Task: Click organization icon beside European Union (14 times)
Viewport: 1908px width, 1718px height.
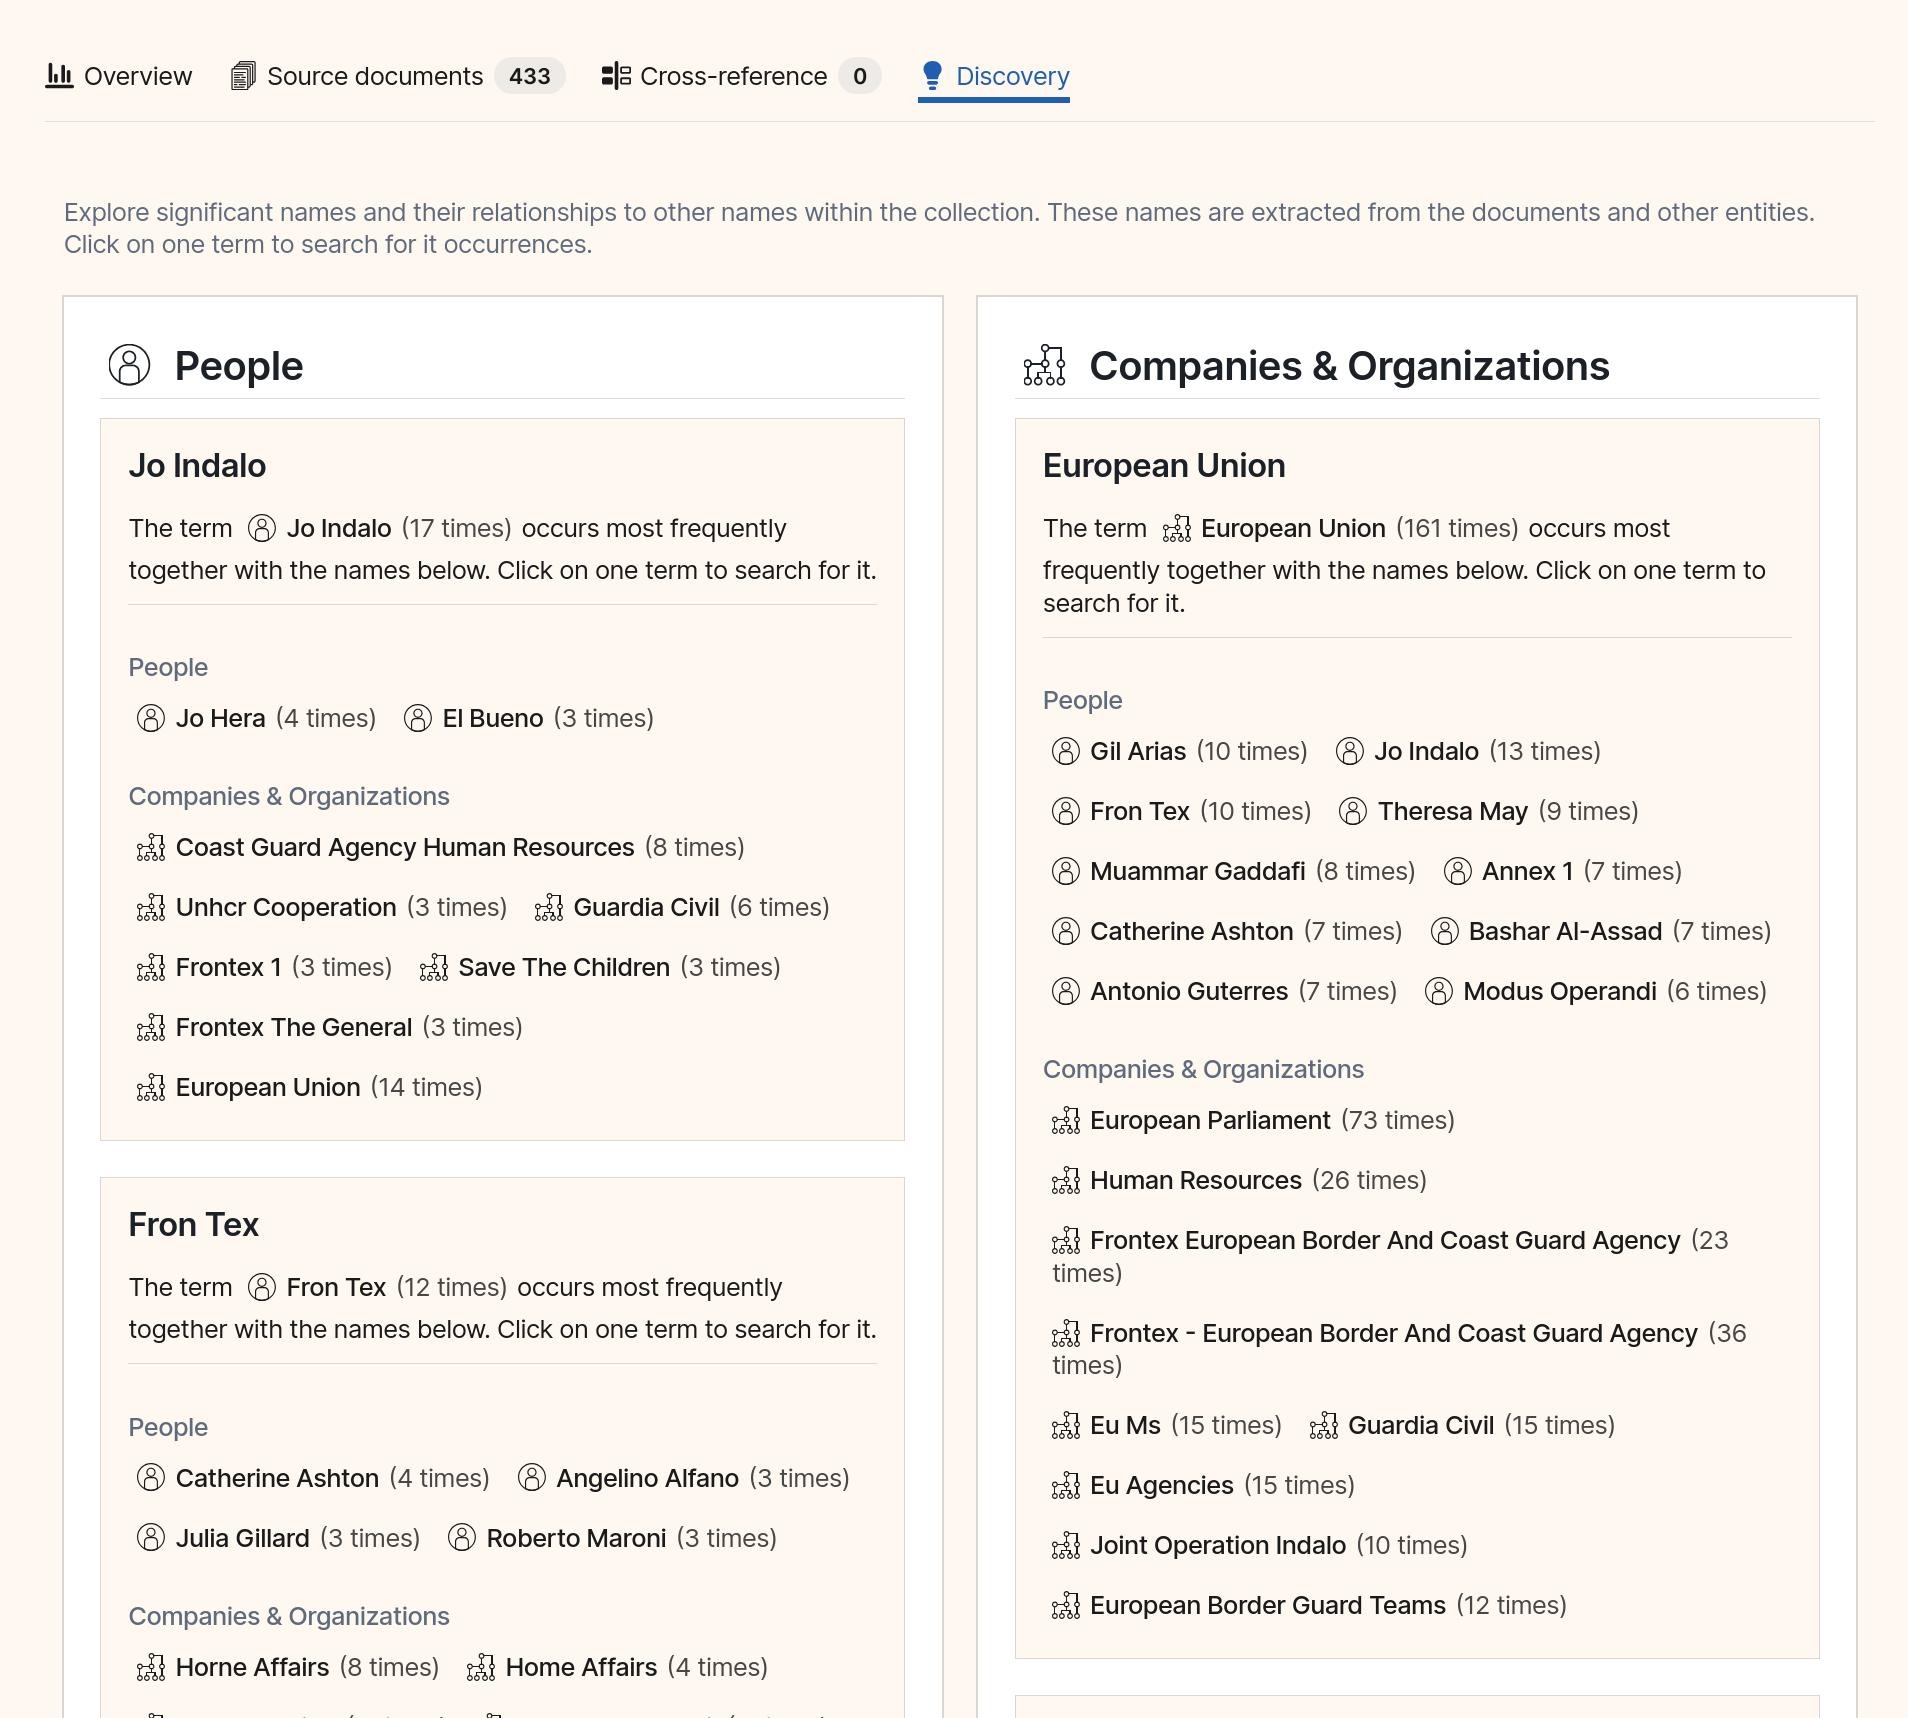Action: pyautogui.click(x=151, y=1087)
